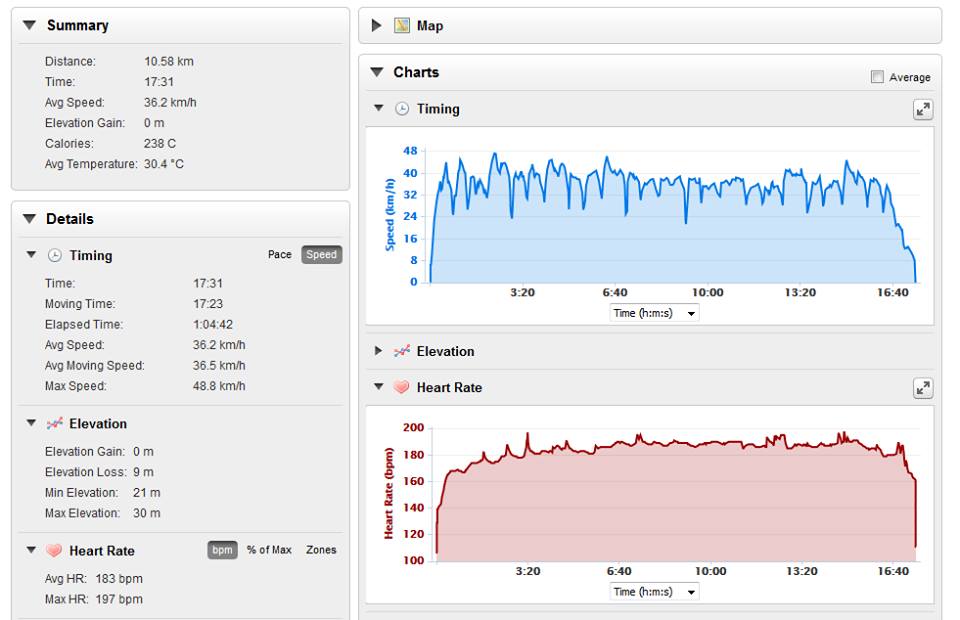Select bpm heart rate display

click(x=222, y=550)
